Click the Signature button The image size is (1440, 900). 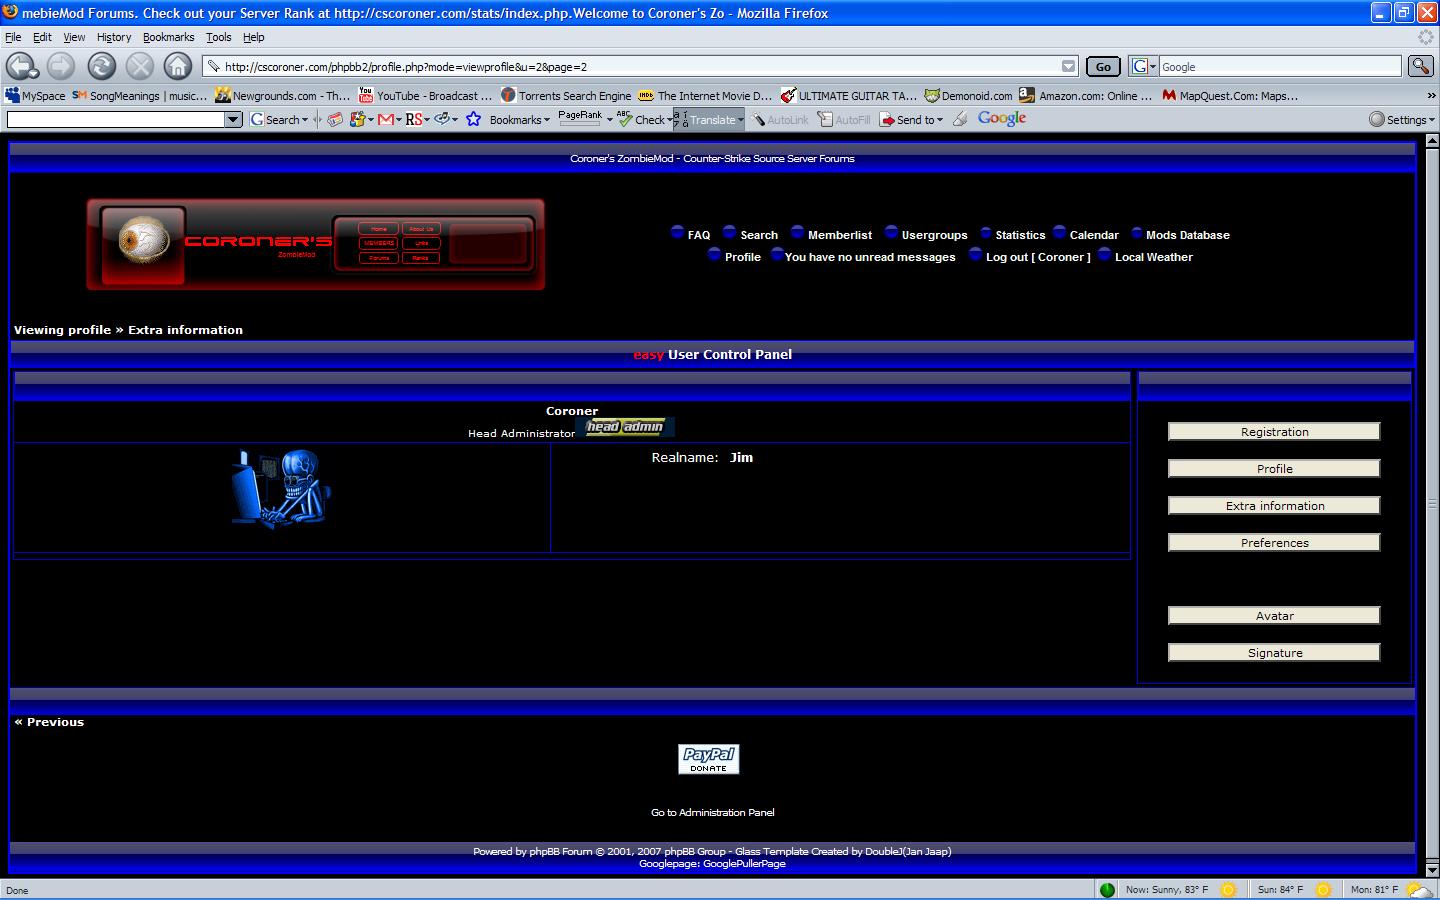[x=1274, y=653]
